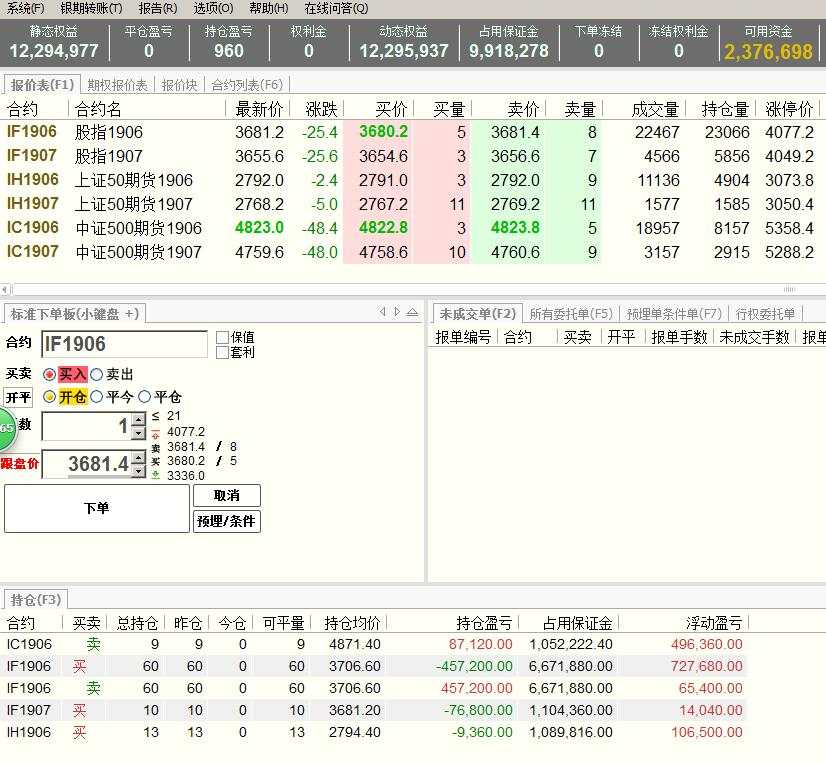Click the 合约 input field IF1906
This screenshot has height=763, width=826.
pyautogui.click(x=124, y=344)
